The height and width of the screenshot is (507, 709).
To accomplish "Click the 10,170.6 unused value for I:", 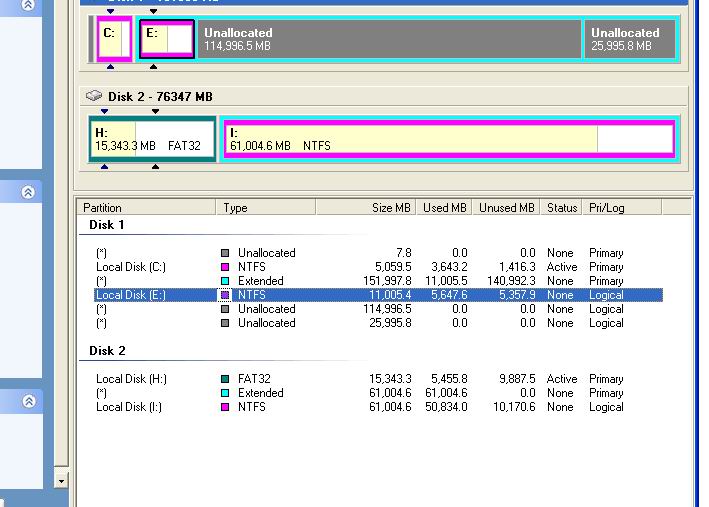I will pos(514,407).
